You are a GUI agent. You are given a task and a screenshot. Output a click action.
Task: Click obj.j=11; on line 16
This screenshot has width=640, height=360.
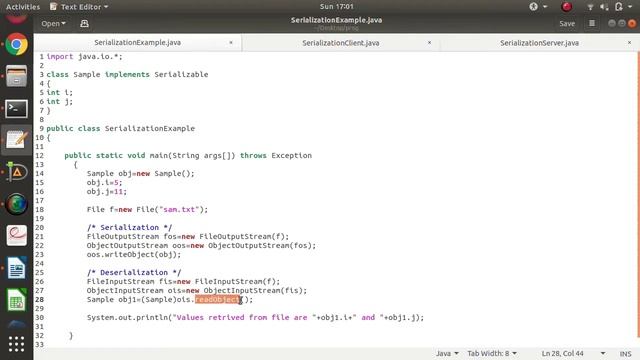click(x=107, y=191)
